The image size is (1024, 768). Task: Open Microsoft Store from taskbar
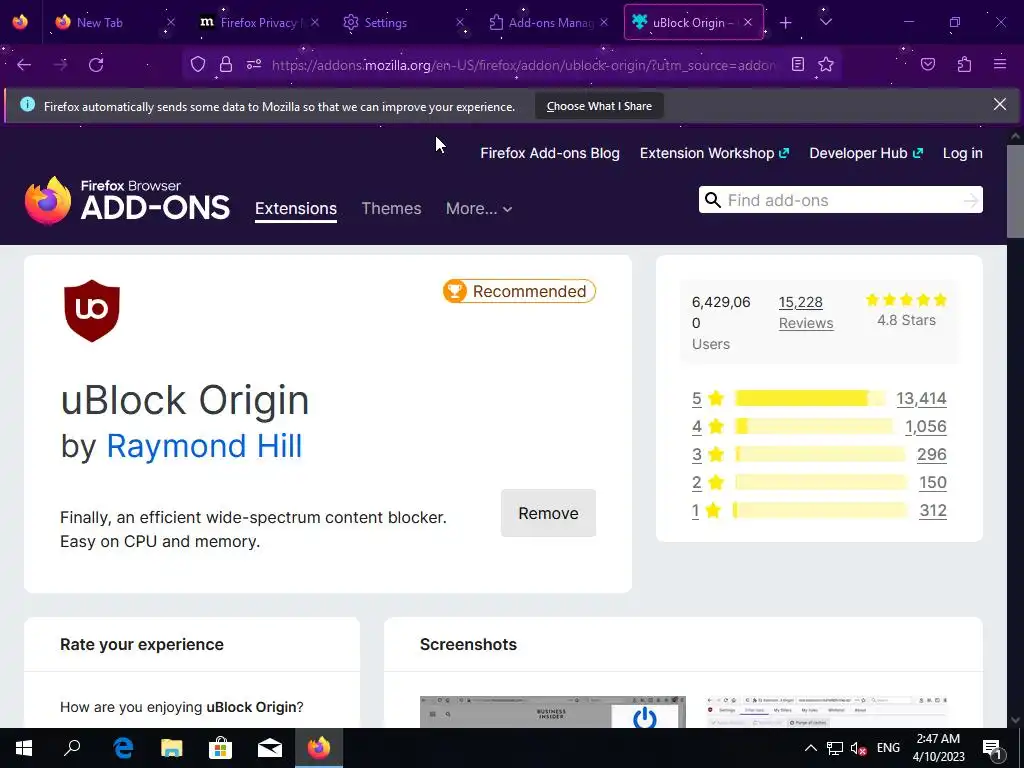[221, 748]
